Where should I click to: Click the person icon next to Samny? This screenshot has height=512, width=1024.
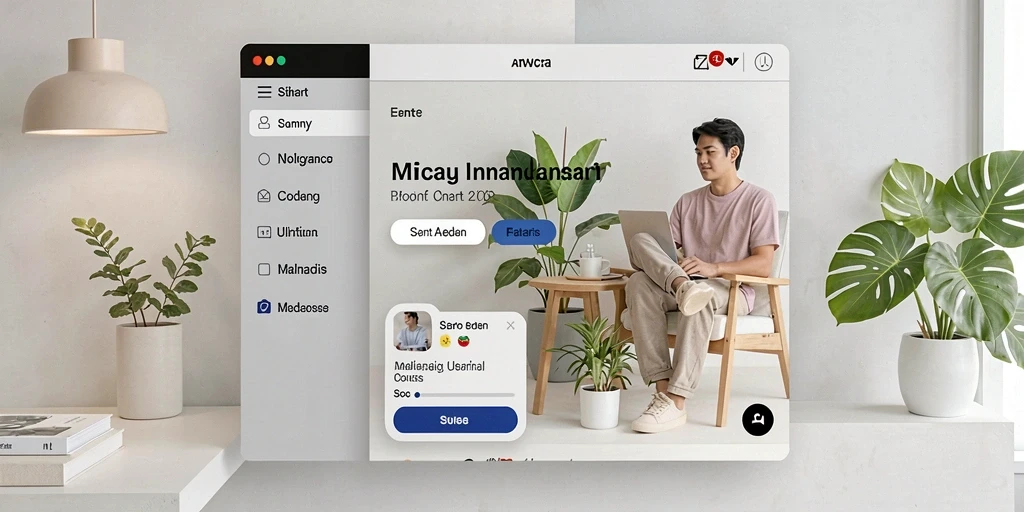(264, 123)
